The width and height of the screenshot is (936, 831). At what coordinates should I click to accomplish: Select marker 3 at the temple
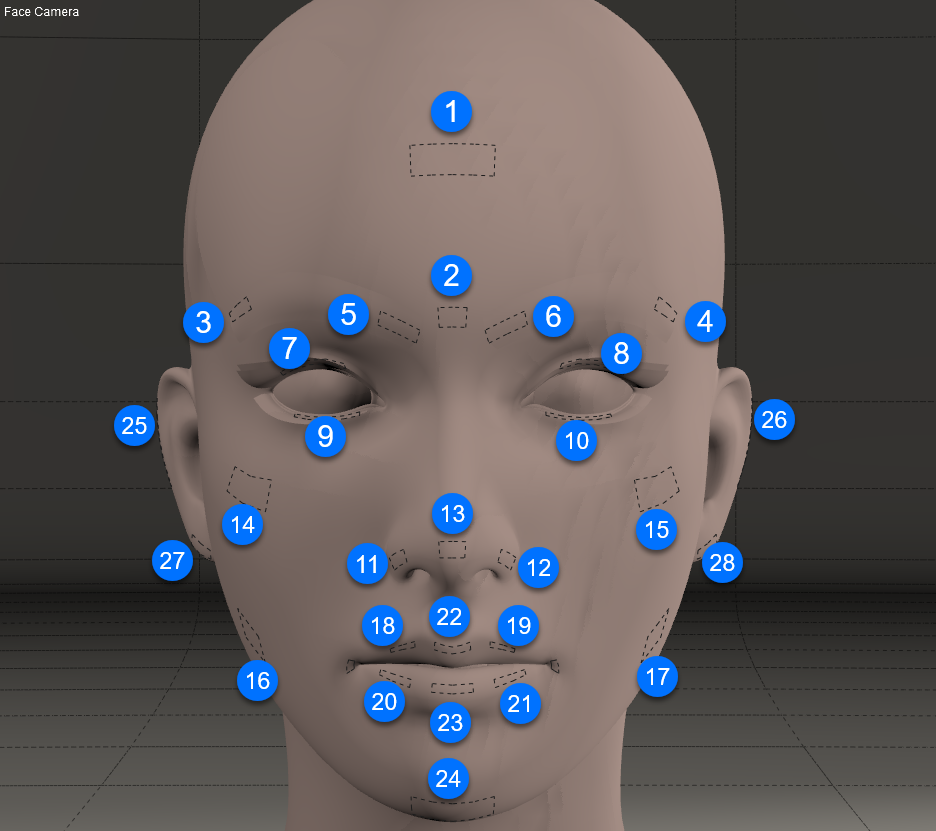[x=203, y=322]
